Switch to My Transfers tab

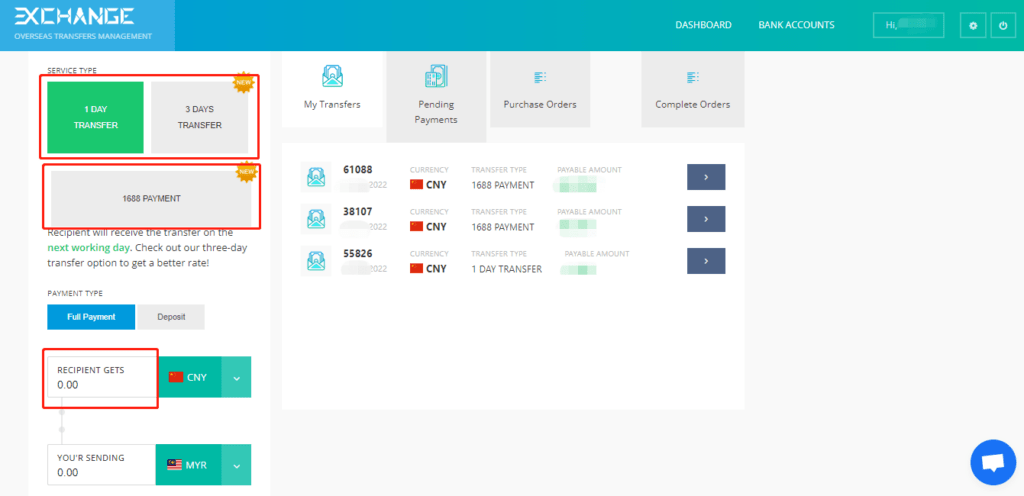coord(332,89)
